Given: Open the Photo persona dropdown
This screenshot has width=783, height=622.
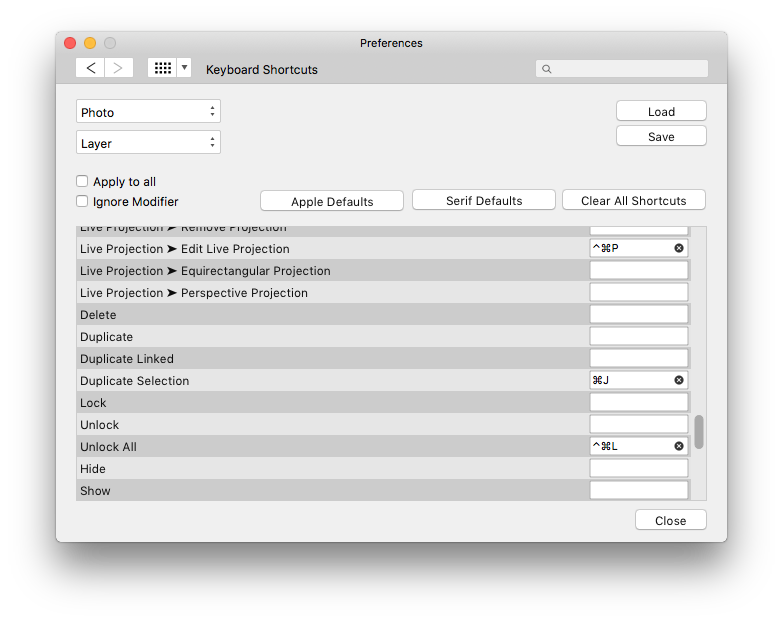Looking at the screenshot, I should click(148, 112).
